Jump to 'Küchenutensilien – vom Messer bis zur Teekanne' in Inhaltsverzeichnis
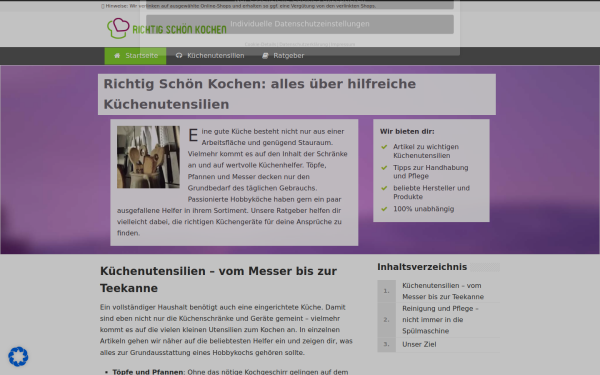 click(443, 291)
